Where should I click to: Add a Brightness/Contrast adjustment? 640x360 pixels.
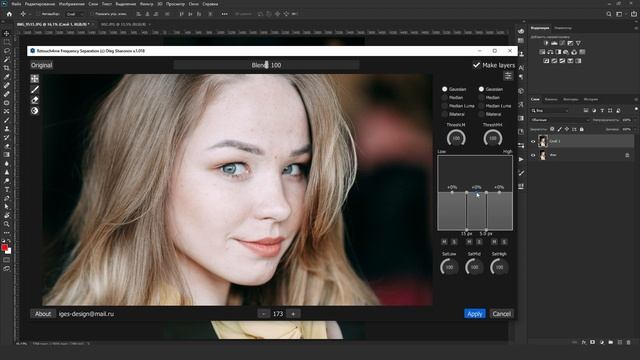546,43
